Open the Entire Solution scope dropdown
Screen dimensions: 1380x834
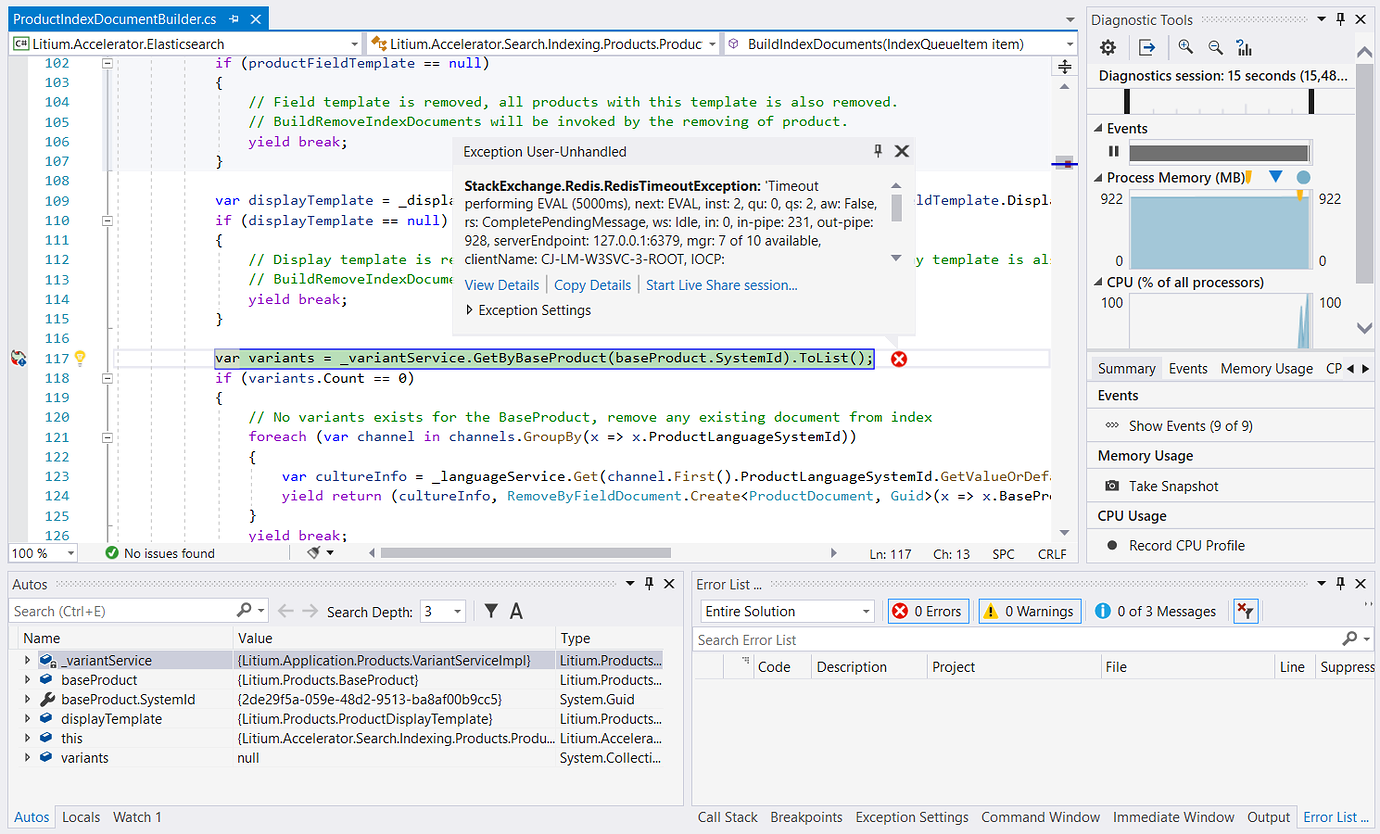point(786,611)
